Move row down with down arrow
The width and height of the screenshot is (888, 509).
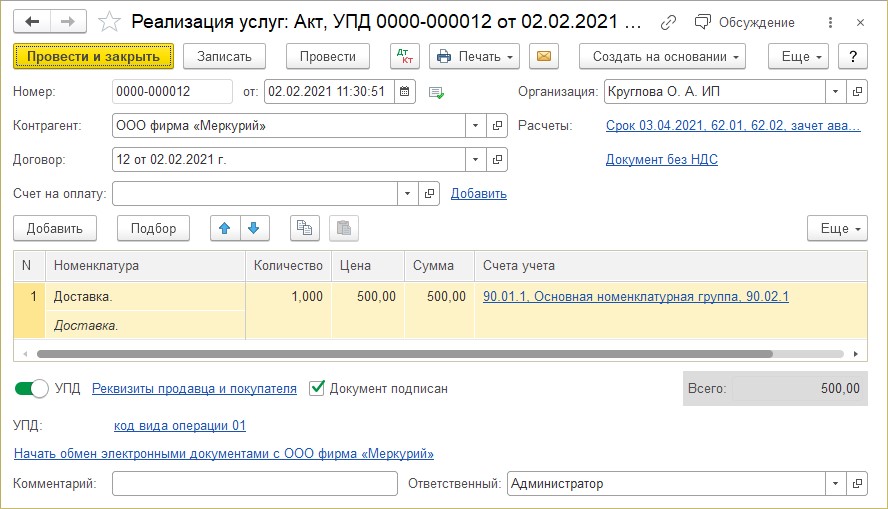click(x=253, y=228)
